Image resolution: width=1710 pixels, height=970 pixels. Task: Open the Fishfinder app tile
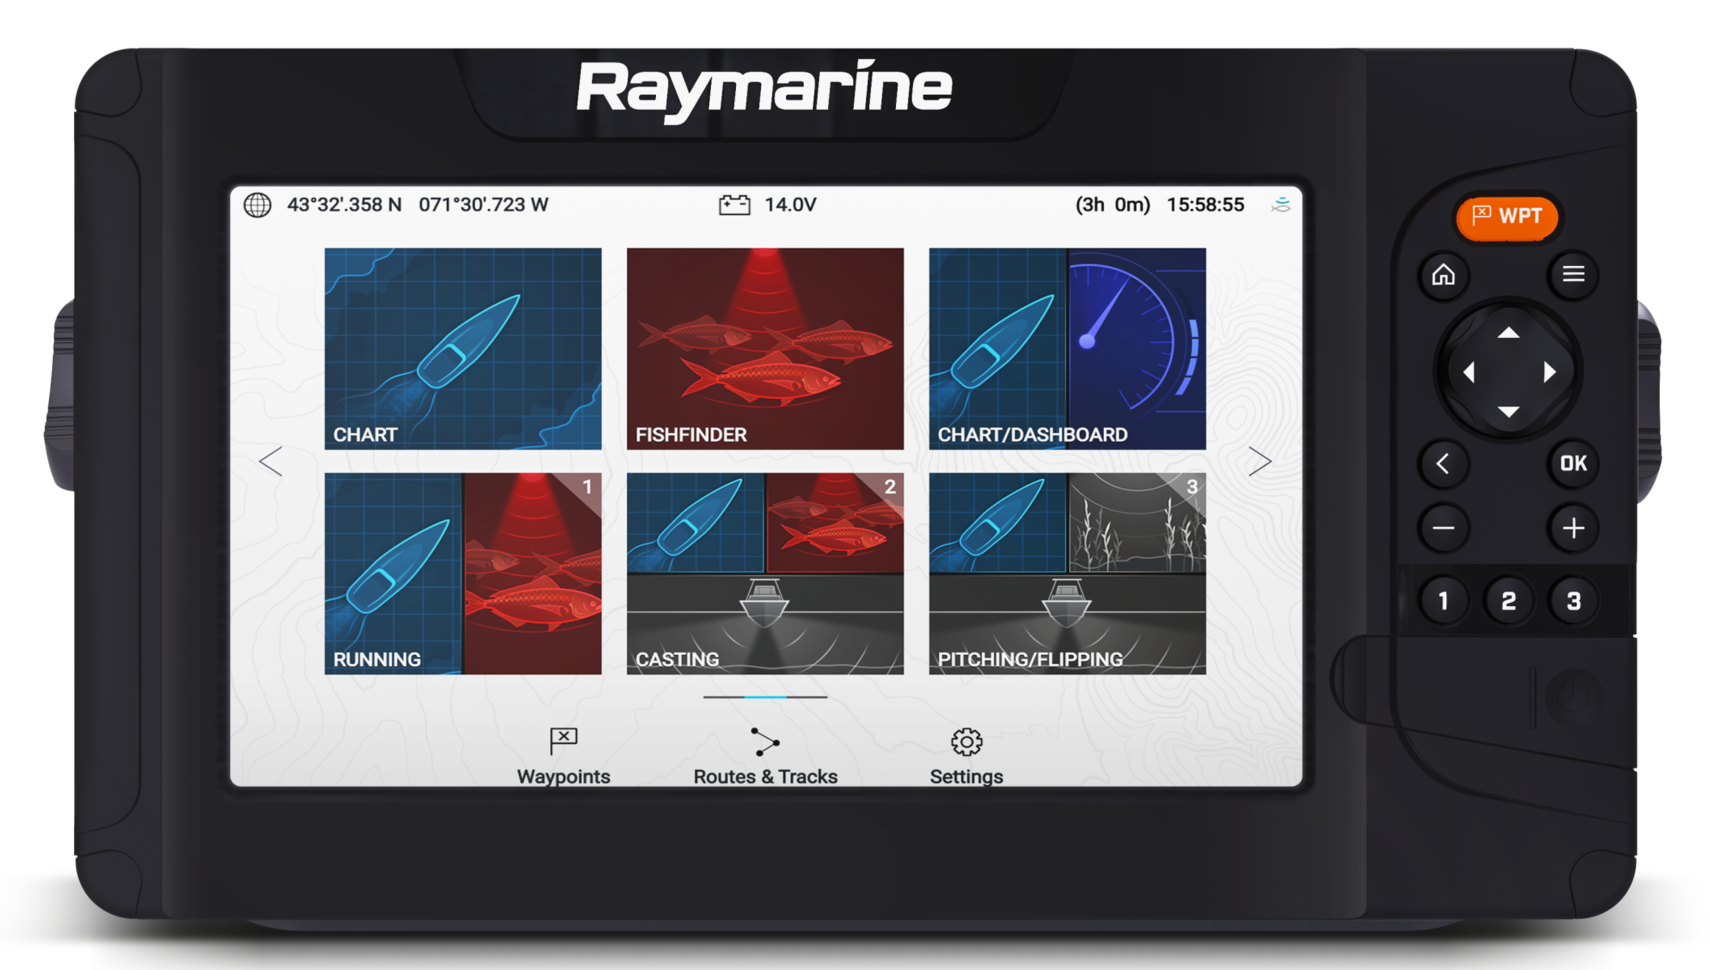click(765, 349)
